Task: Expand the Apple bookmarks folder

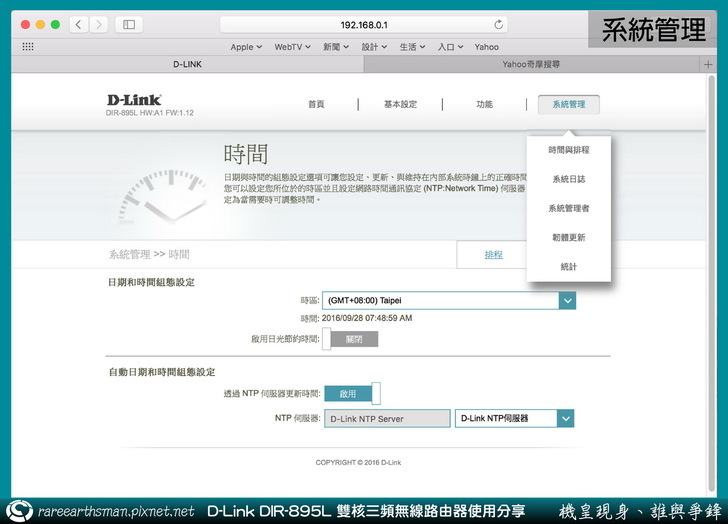Action: pos(246,46)
